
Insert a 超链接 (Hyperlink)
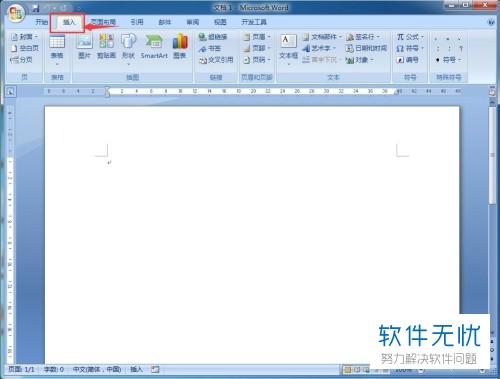[x=213, y=37]
